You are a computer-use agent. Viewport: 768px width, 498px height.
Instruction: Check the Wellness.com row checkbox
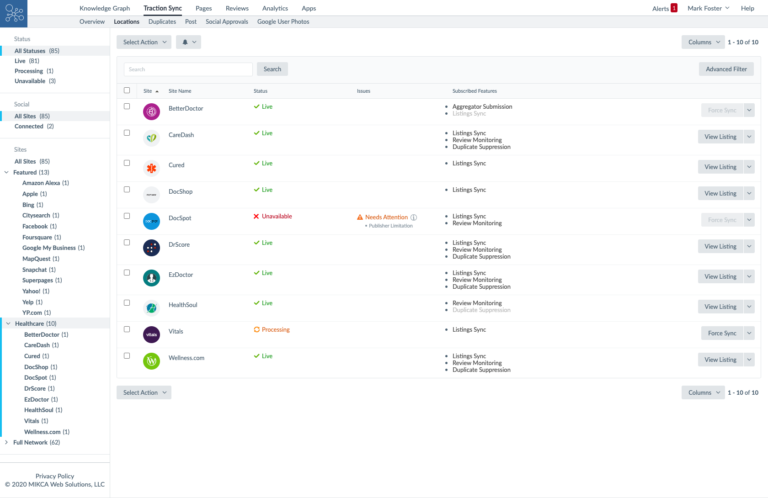pyautogui.click(x=127, y=356)
